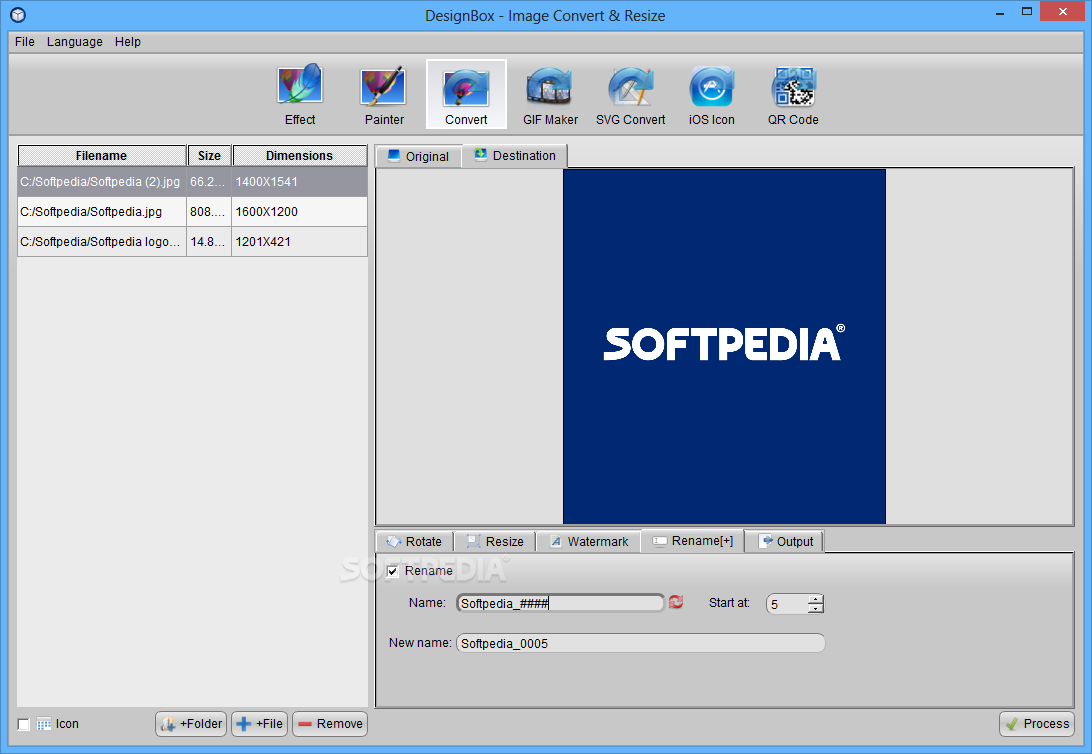This screenshot has width=1092, height=754.
Task: Open the File menu
Action: click(24, 42)
